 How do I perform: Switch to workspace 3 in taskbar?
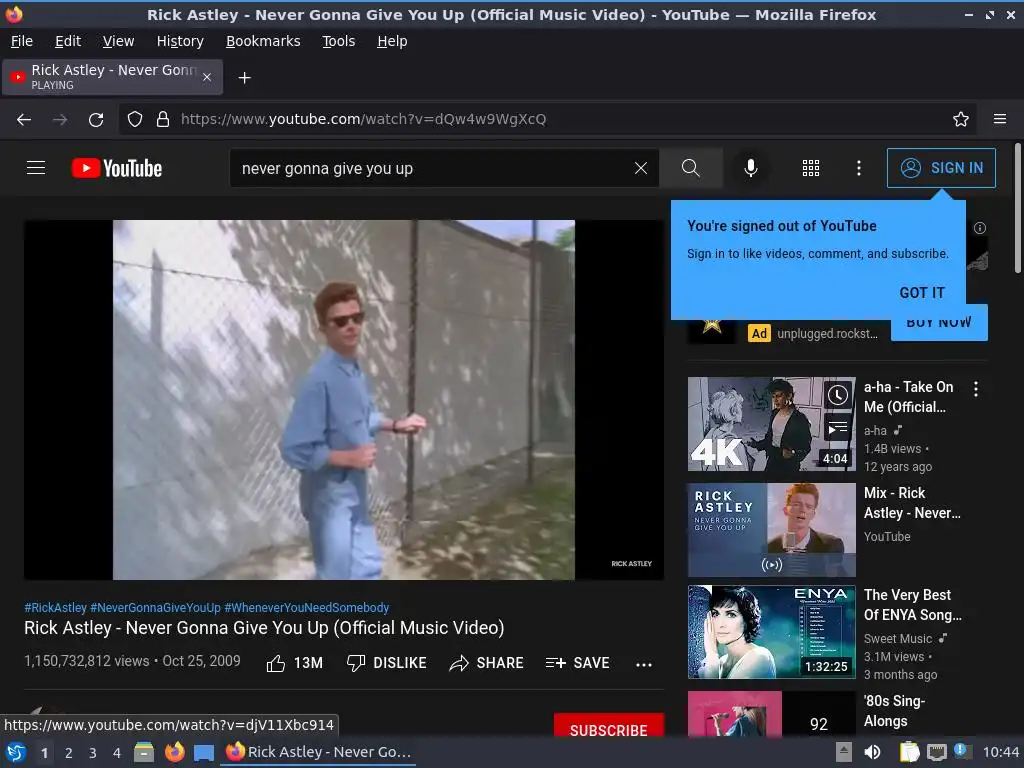[x=93, y=753]
